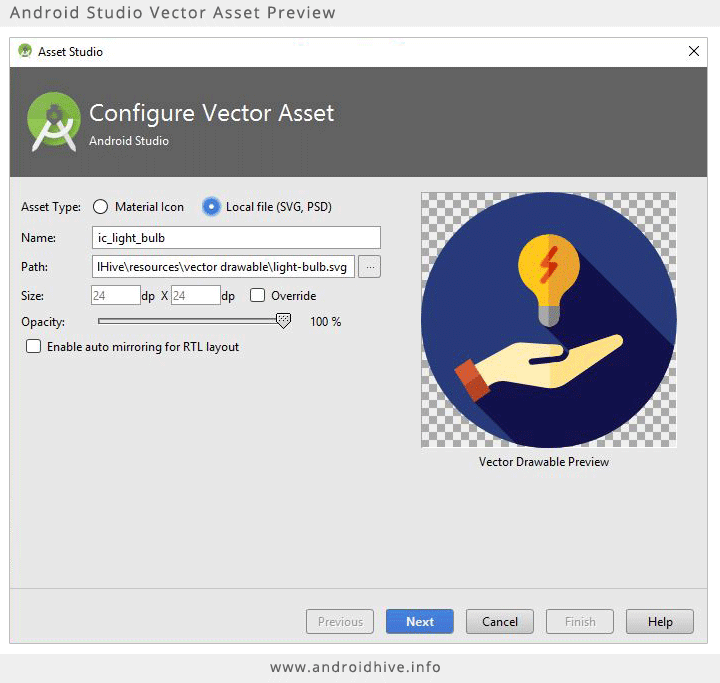Click the Opacity slider handle
Screen dimensions: 720x683
pos(283,321)
